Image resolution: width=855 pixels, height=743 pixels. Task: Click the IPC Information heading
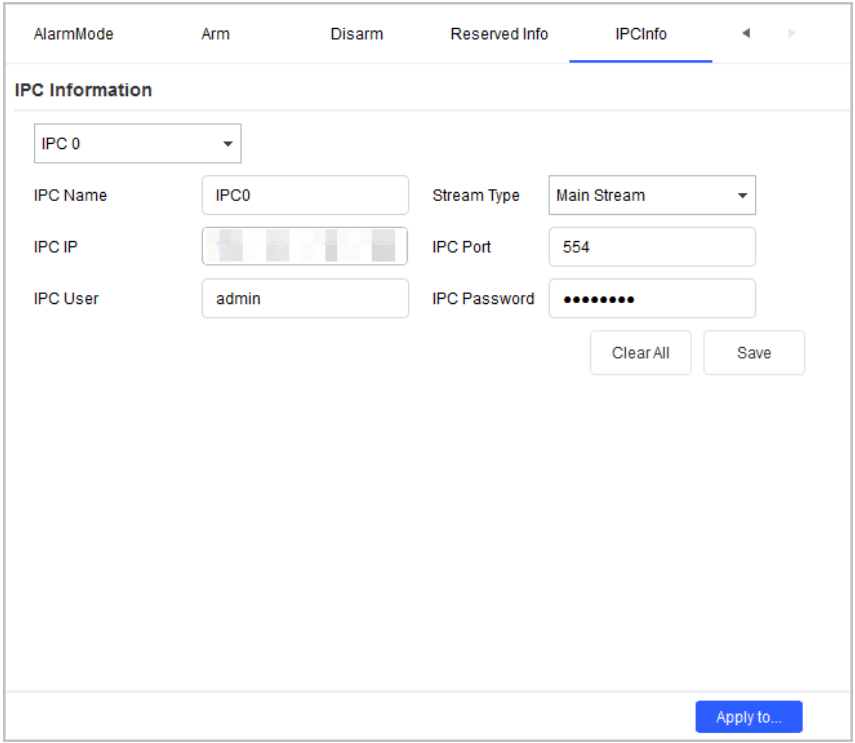(x=83, y=90)
